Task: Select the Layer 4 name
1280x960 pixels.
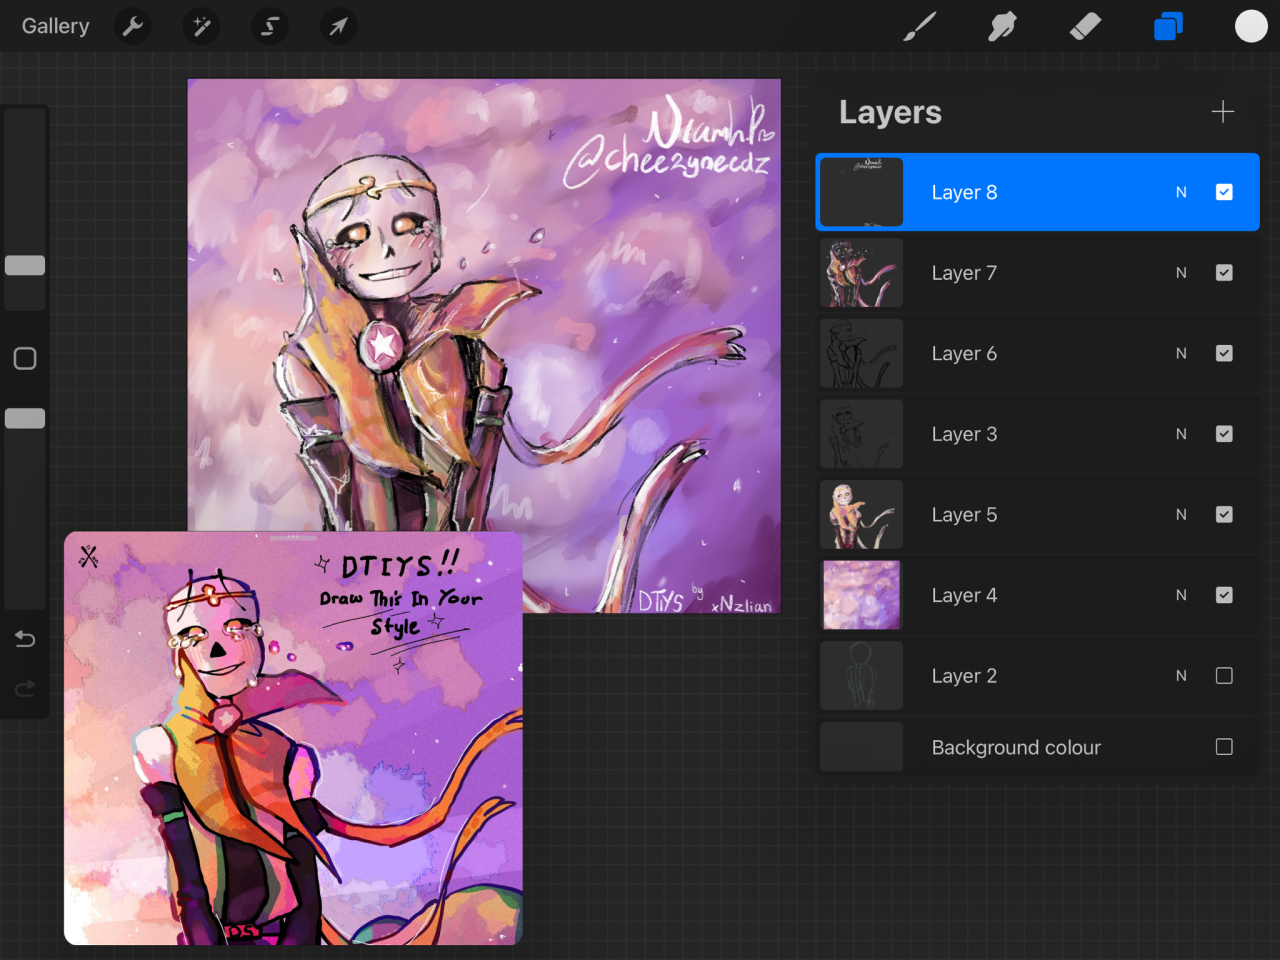Action: [964, 596]
